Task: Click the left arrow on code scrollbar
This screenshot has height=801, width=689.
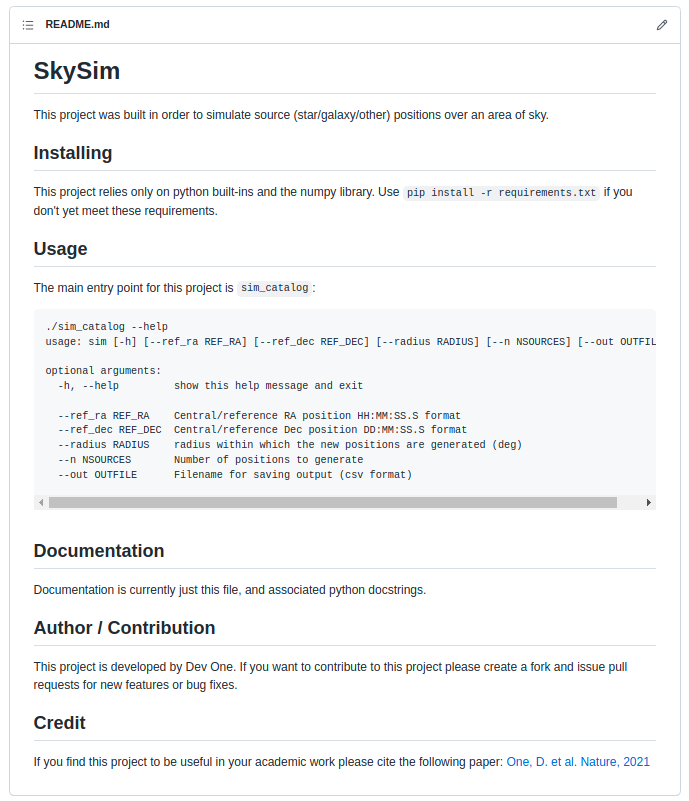Action: [40, 501]
